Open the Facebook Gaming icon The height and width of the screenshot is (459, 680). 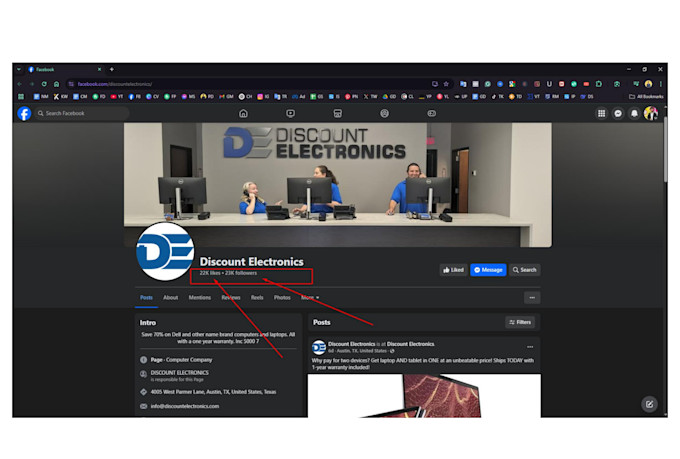click(x=432, y=114)
